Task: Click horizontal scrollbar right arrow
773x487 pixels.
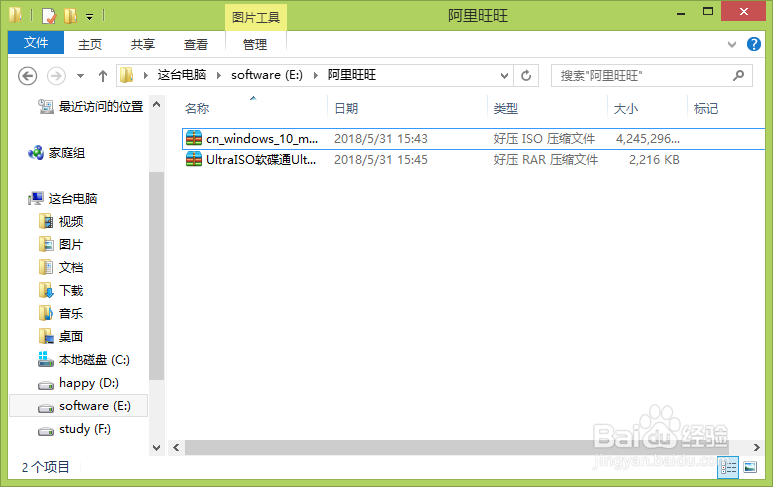Action: point(757,448)
